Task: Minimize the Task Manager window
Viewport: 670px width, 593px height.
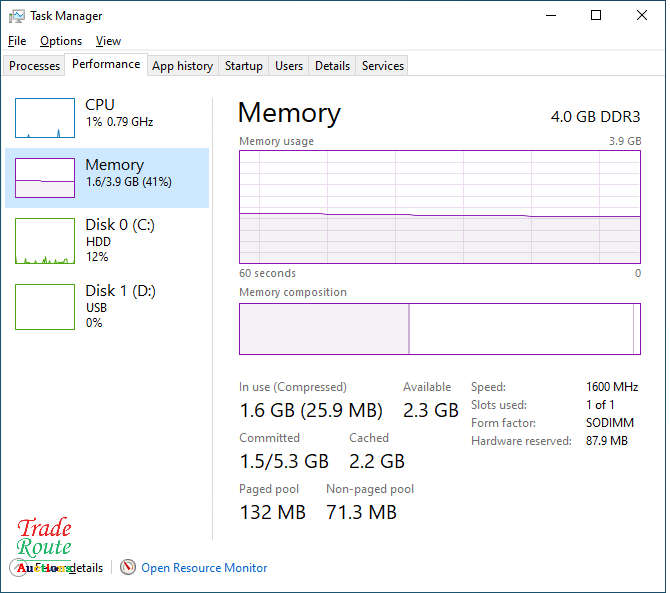Action: [551, 15]
